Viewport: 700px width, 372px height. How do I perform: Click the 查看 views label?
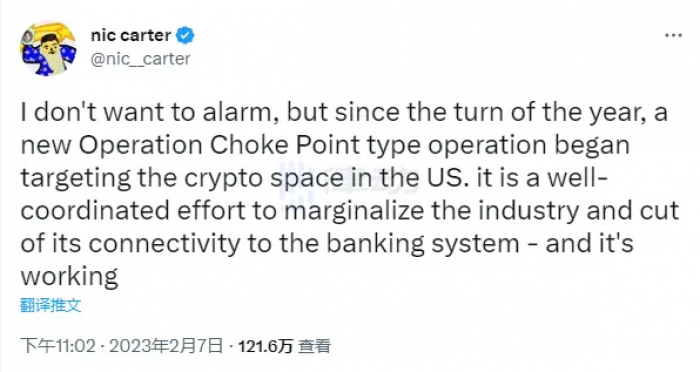[x=314, y=346]
